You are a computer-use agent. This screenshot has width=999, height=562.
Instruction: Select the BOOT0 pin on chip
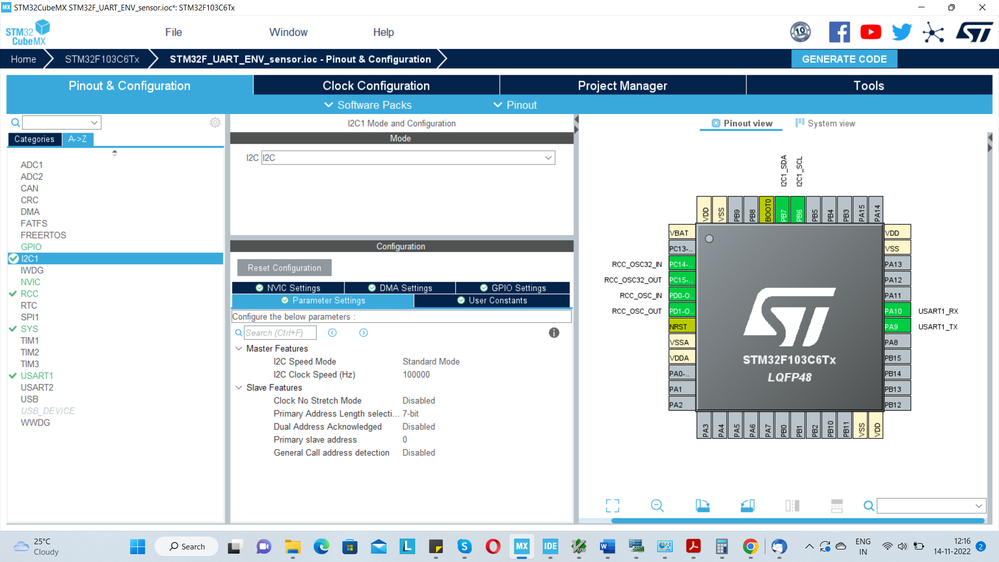click(767, 210)
